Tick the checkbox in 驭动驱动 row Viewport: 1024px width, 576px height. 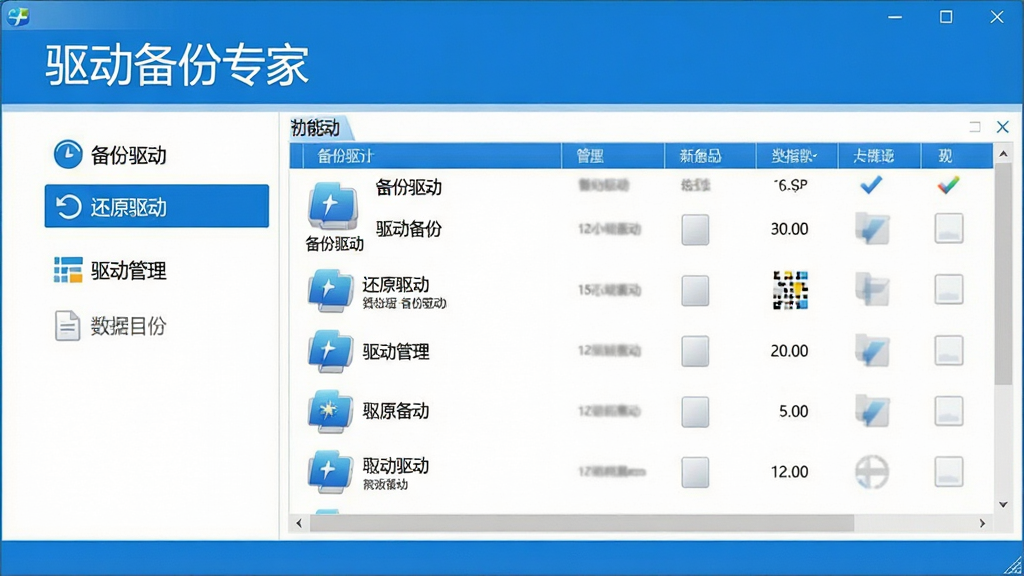695,472
